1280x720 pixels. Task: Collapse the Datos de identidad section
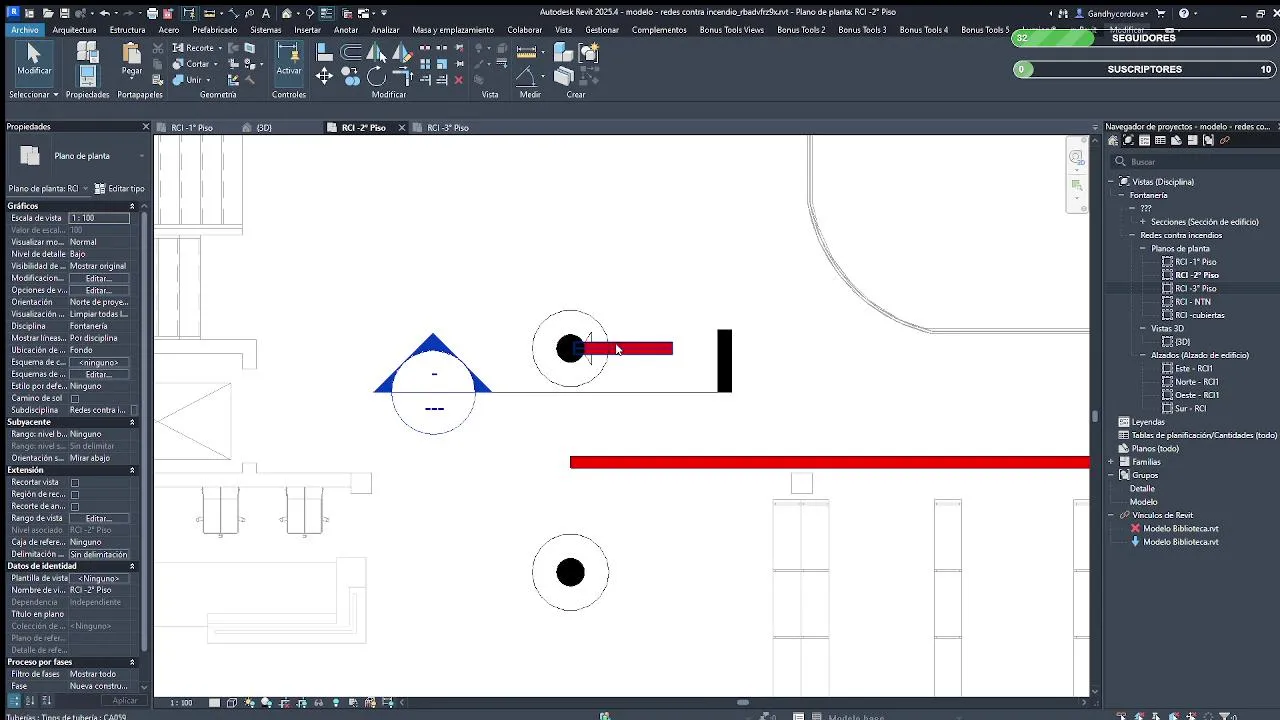tap(132, 566)
